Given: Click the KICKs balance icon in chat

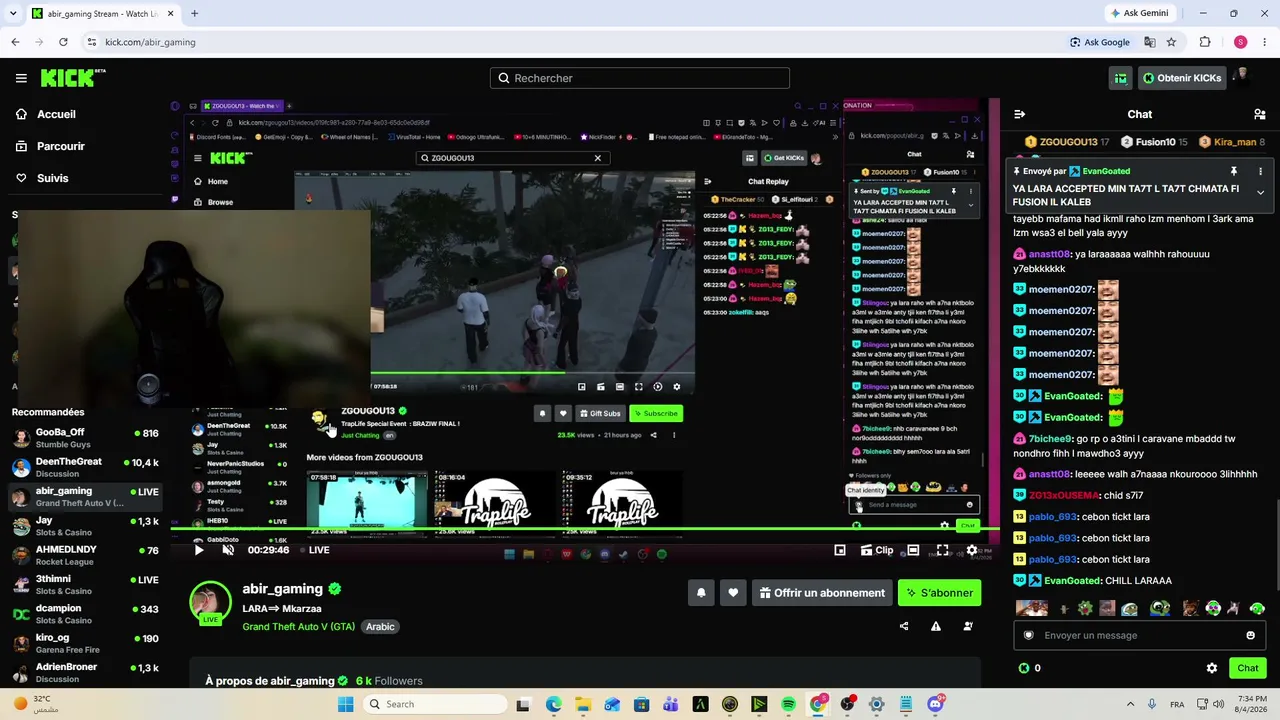Looking at the screenshot, I should click(1024, 668).
